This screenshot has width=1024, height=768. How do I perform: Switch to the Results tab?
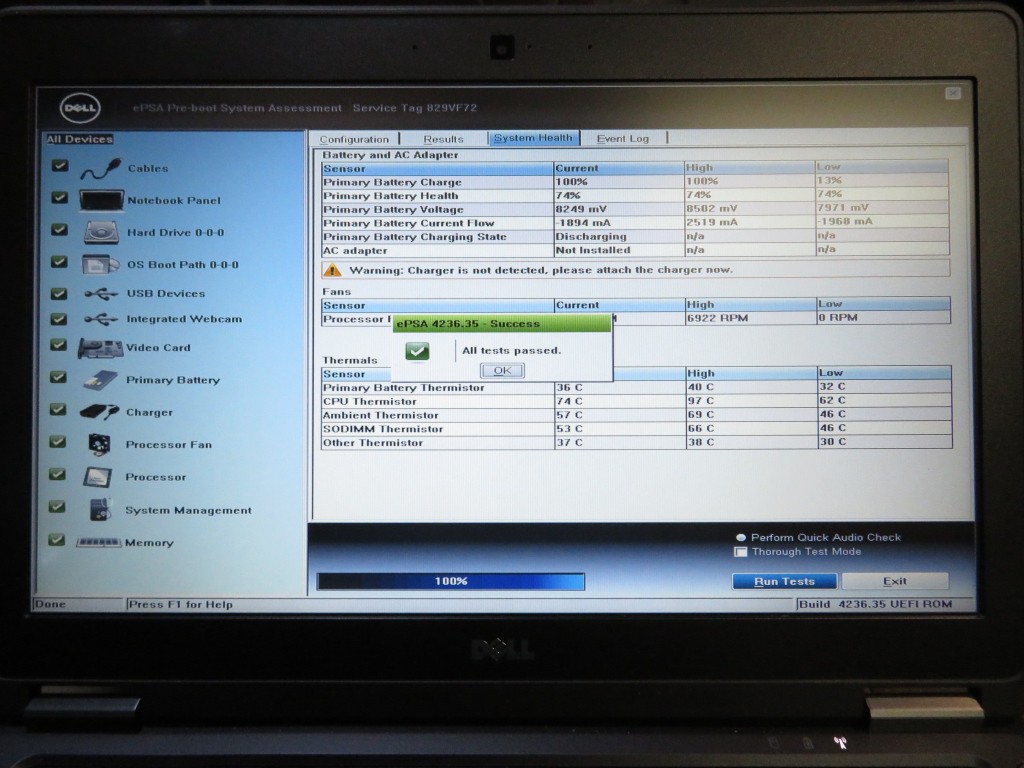coord(443,139)
